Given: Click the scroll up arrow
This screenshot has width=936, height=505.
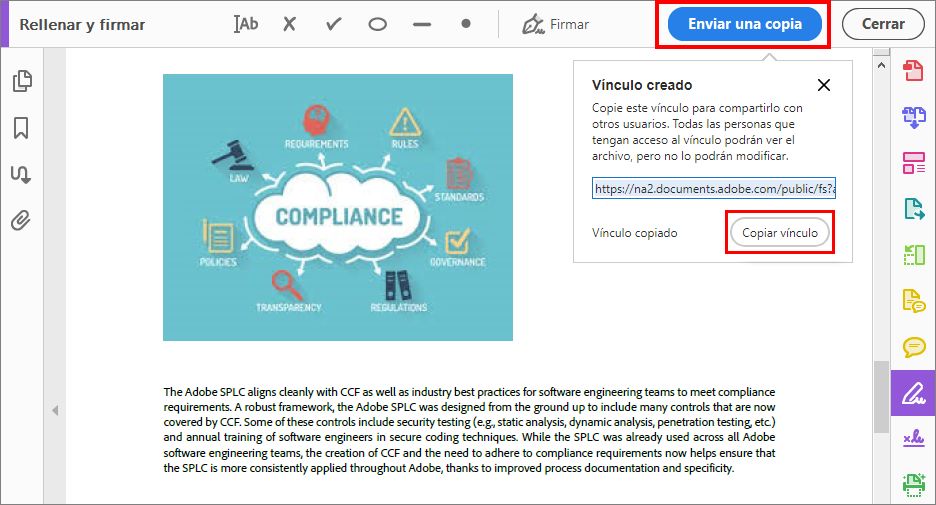Looking at the screenshot, I should click(x=881, y=65).
